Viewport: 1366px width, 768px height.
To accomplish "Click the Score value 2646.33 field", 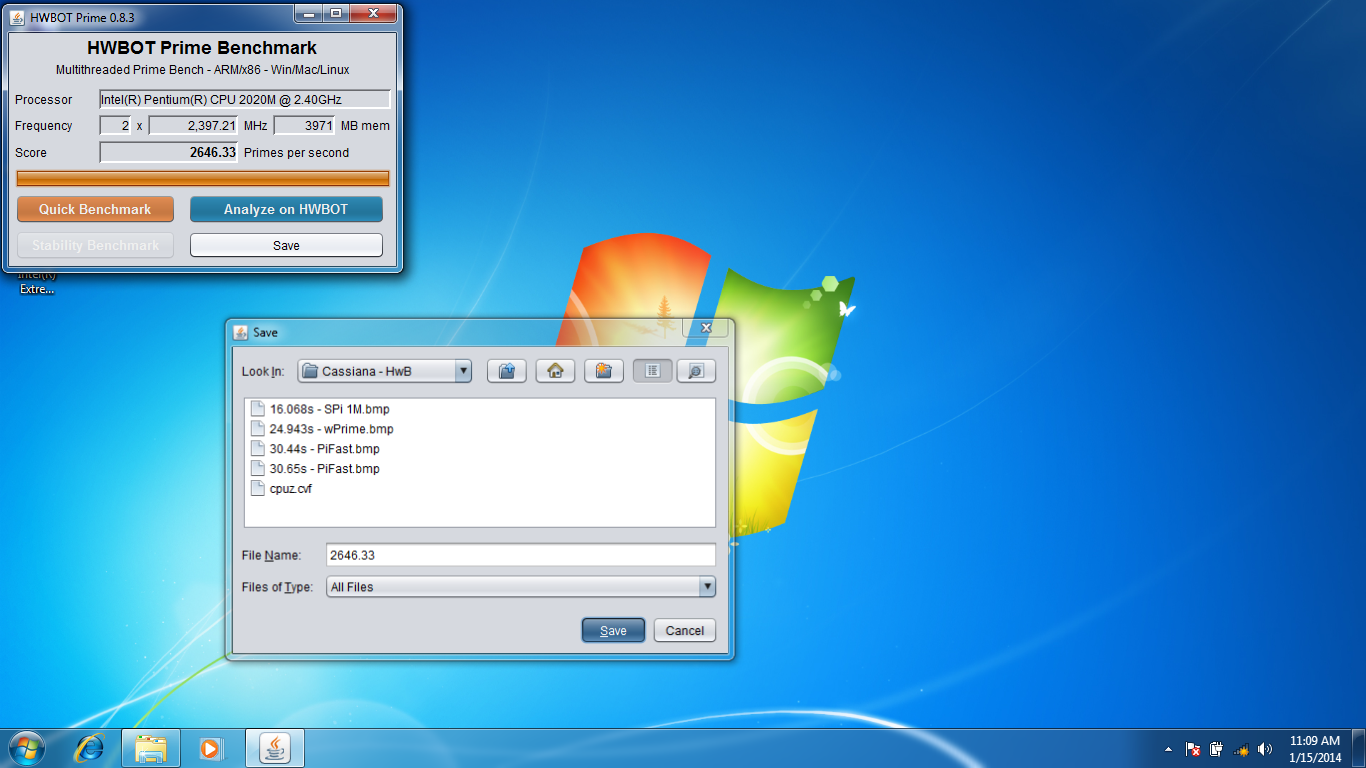I will tap(168, 152).
